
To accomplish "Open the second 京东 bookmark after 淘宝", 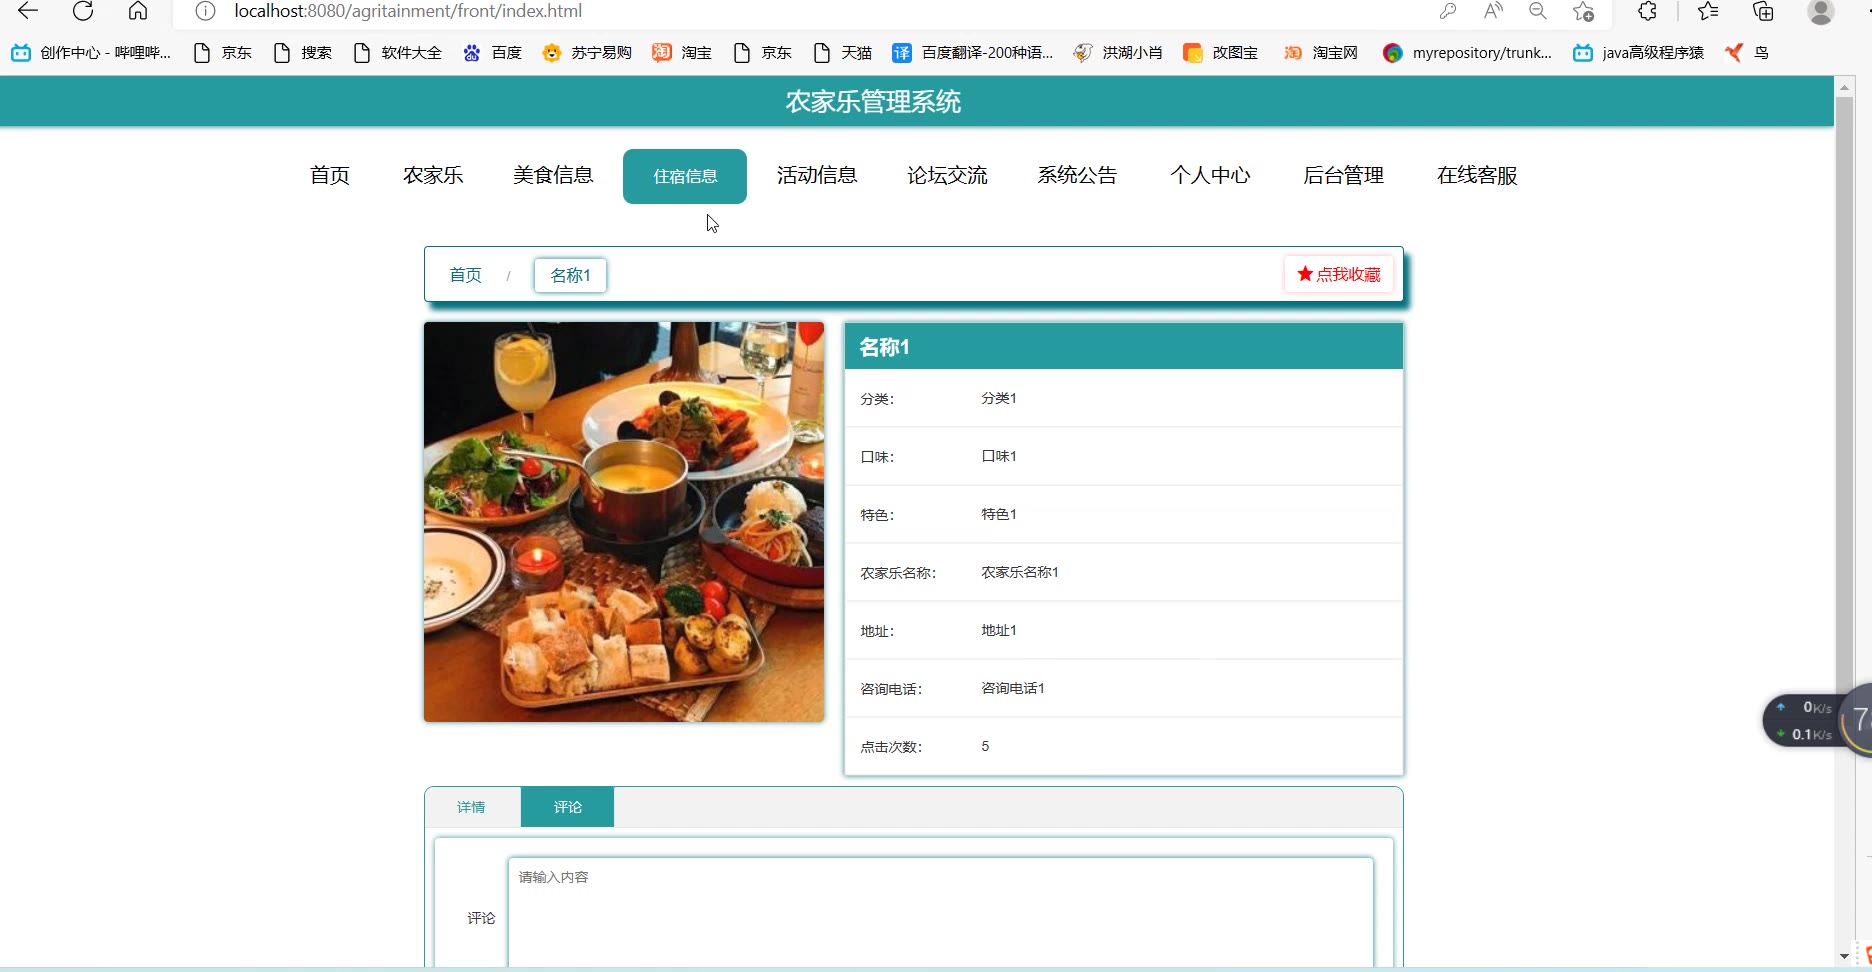I will (x=763, y=53).
